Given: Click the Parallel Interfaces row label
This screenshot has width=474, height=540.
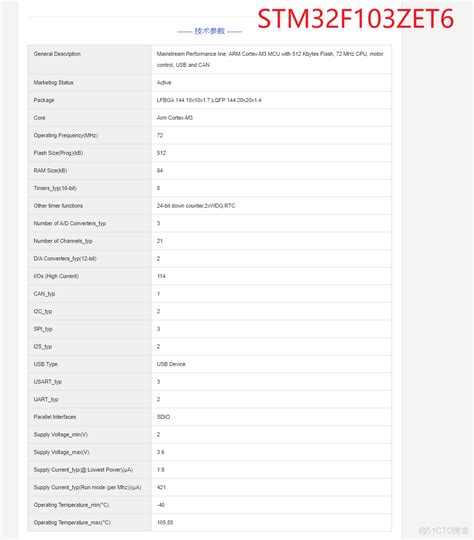Looking at the screenshot, I should (x=55, y=417).
